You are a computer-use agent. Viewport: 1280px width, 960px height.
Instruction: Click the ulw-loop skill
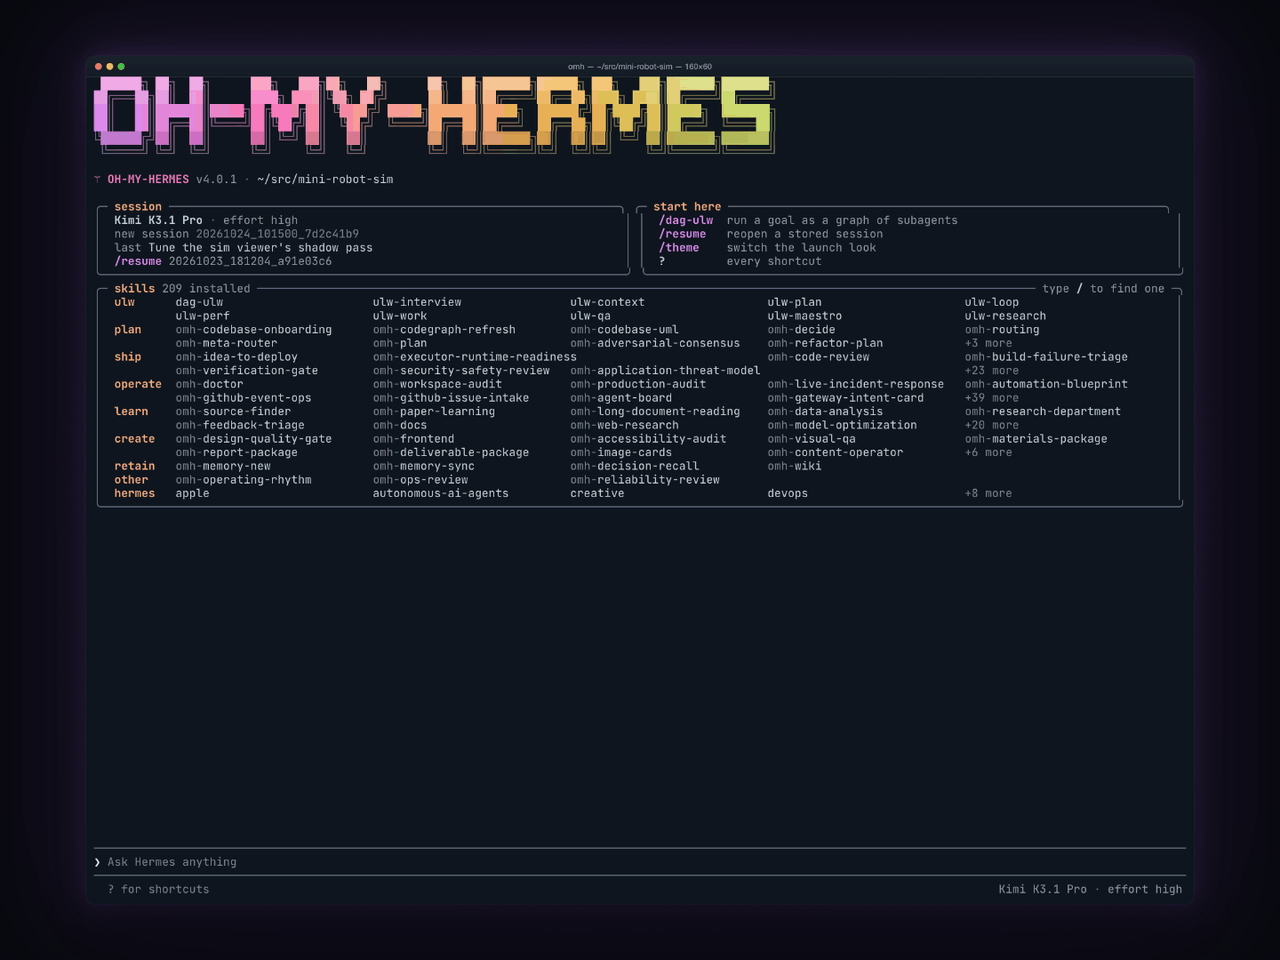click(992, 302)
